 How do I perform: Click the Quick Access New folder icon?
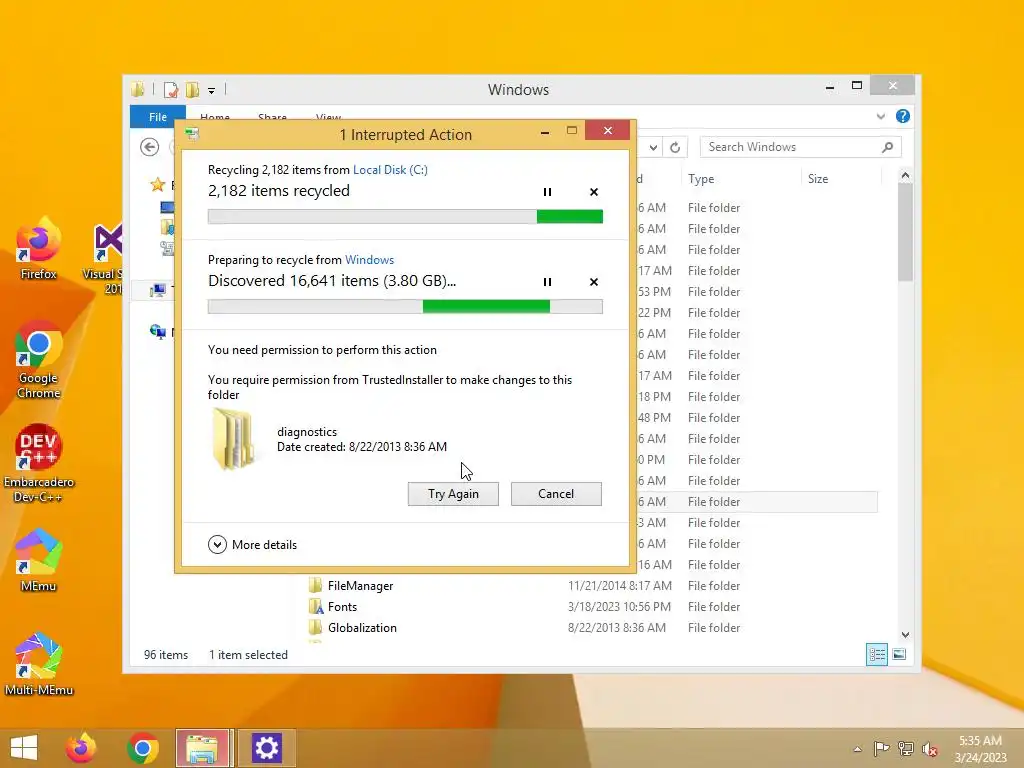[193, 89]
